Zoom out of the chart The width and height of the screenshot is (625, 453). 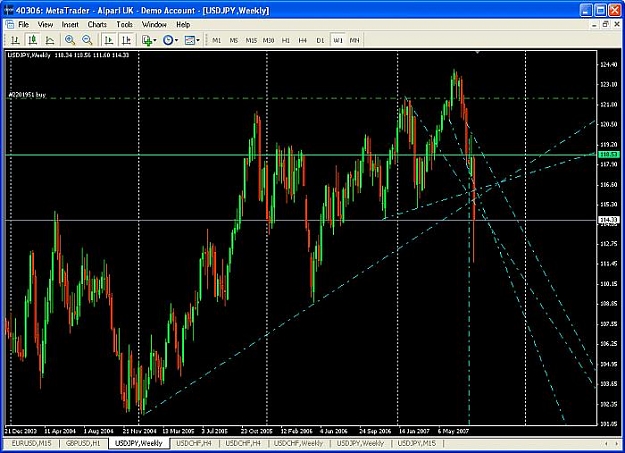tap(87, 40)
